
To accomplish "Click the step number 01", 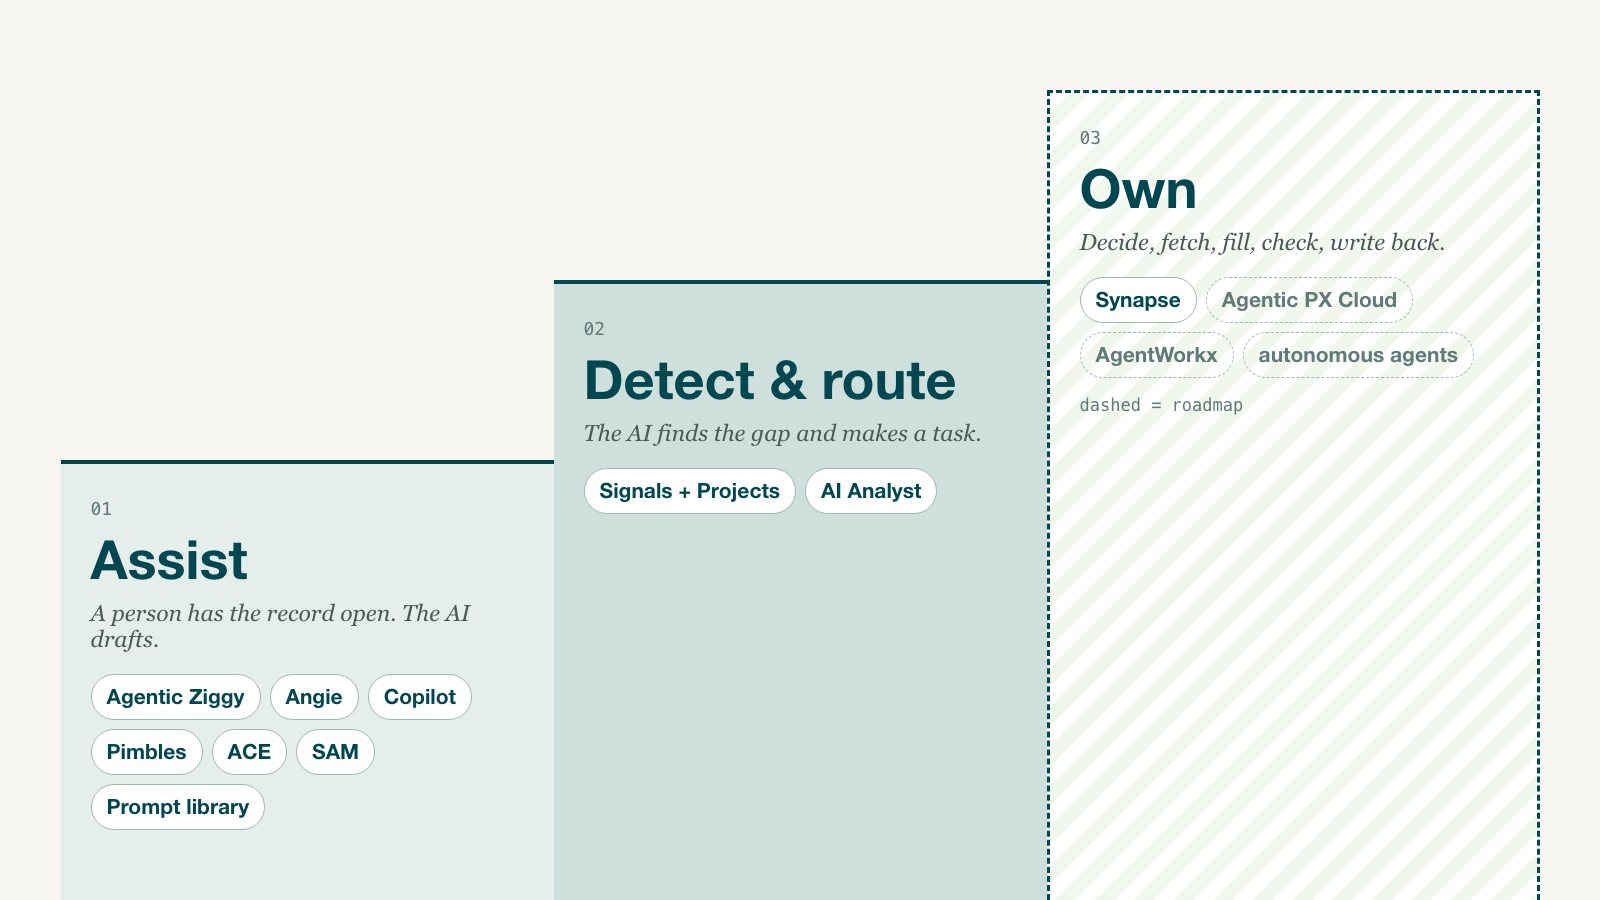I will pos(101,509).
